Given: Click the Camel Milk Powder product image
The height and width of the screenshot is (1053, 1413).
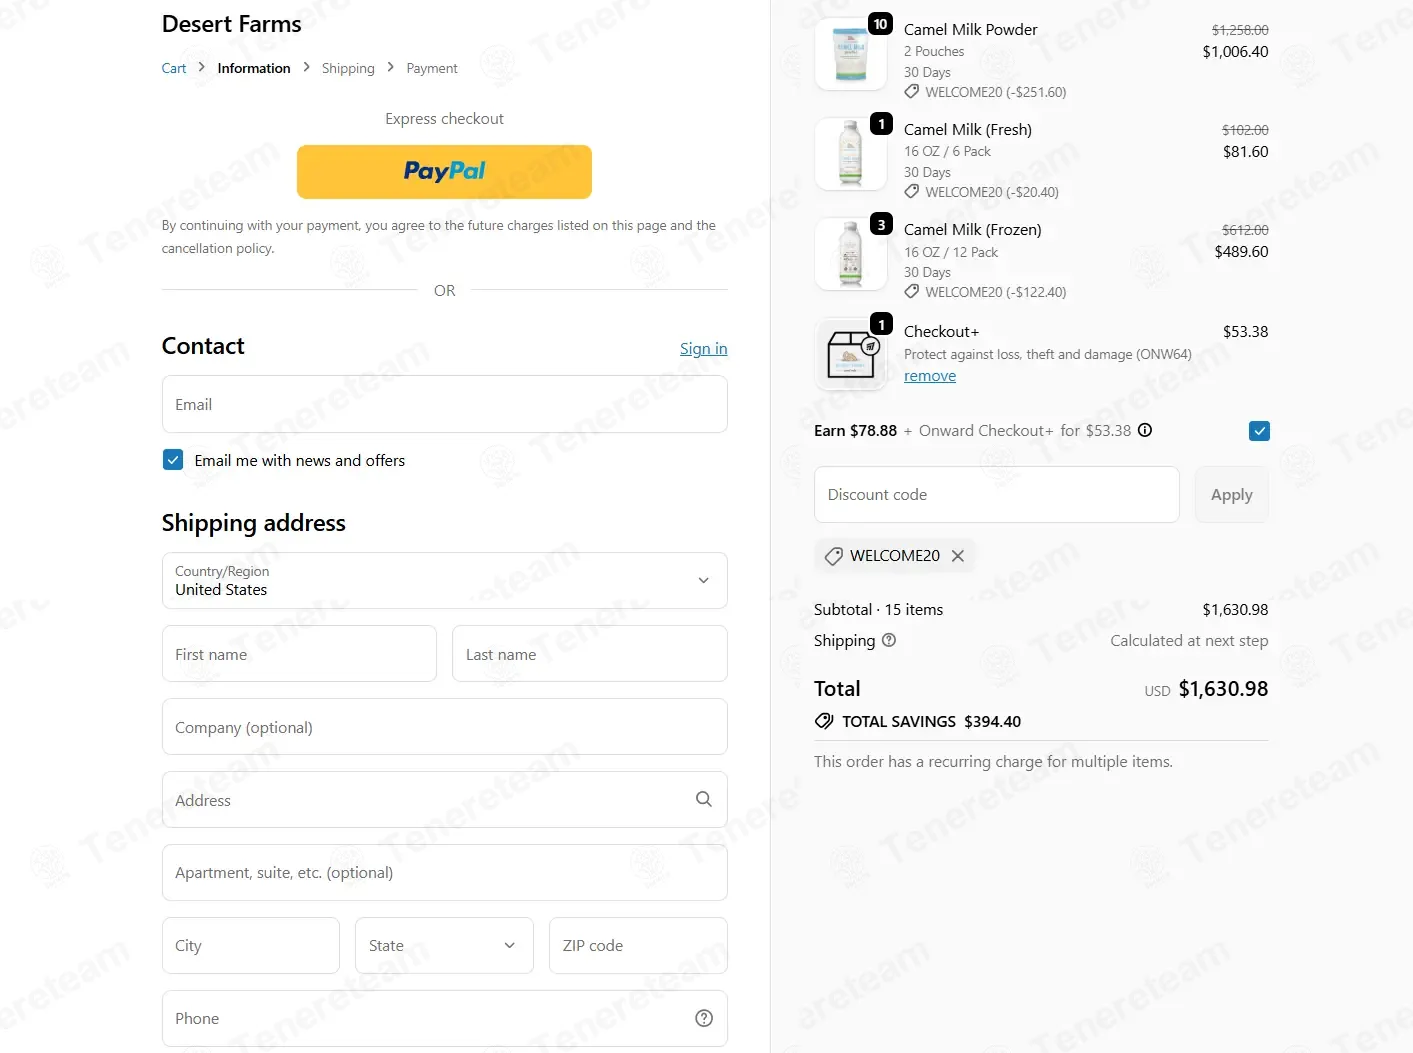Looking at the screenshot, I should (851, 54).
